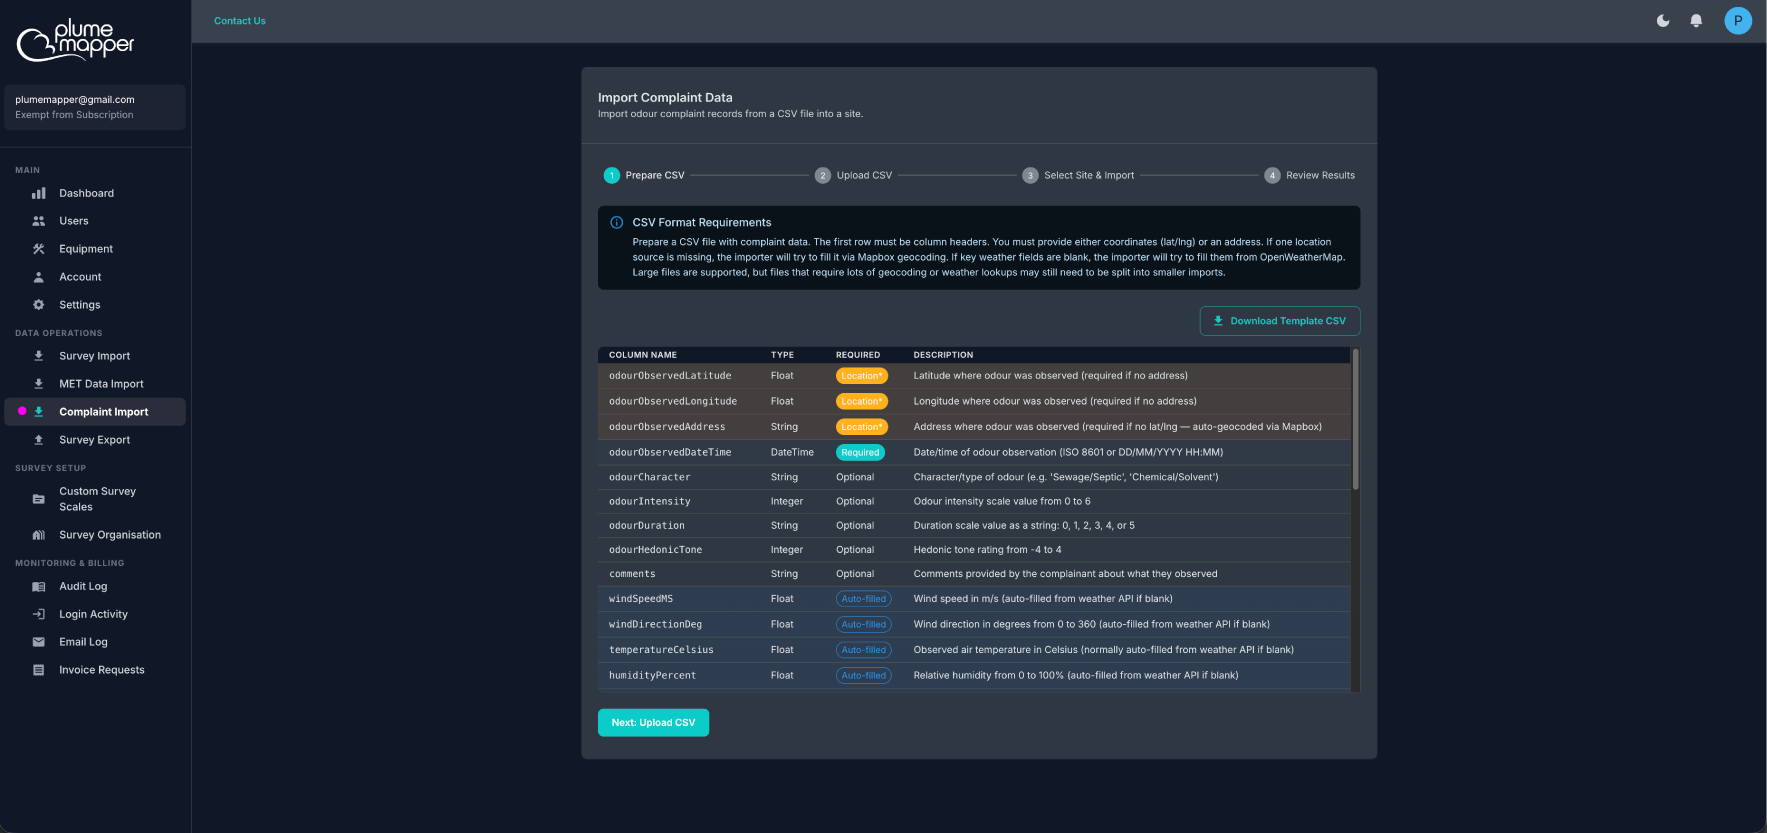
Task: Click the odourObservedLatitude column name
Action: point(670,376)
